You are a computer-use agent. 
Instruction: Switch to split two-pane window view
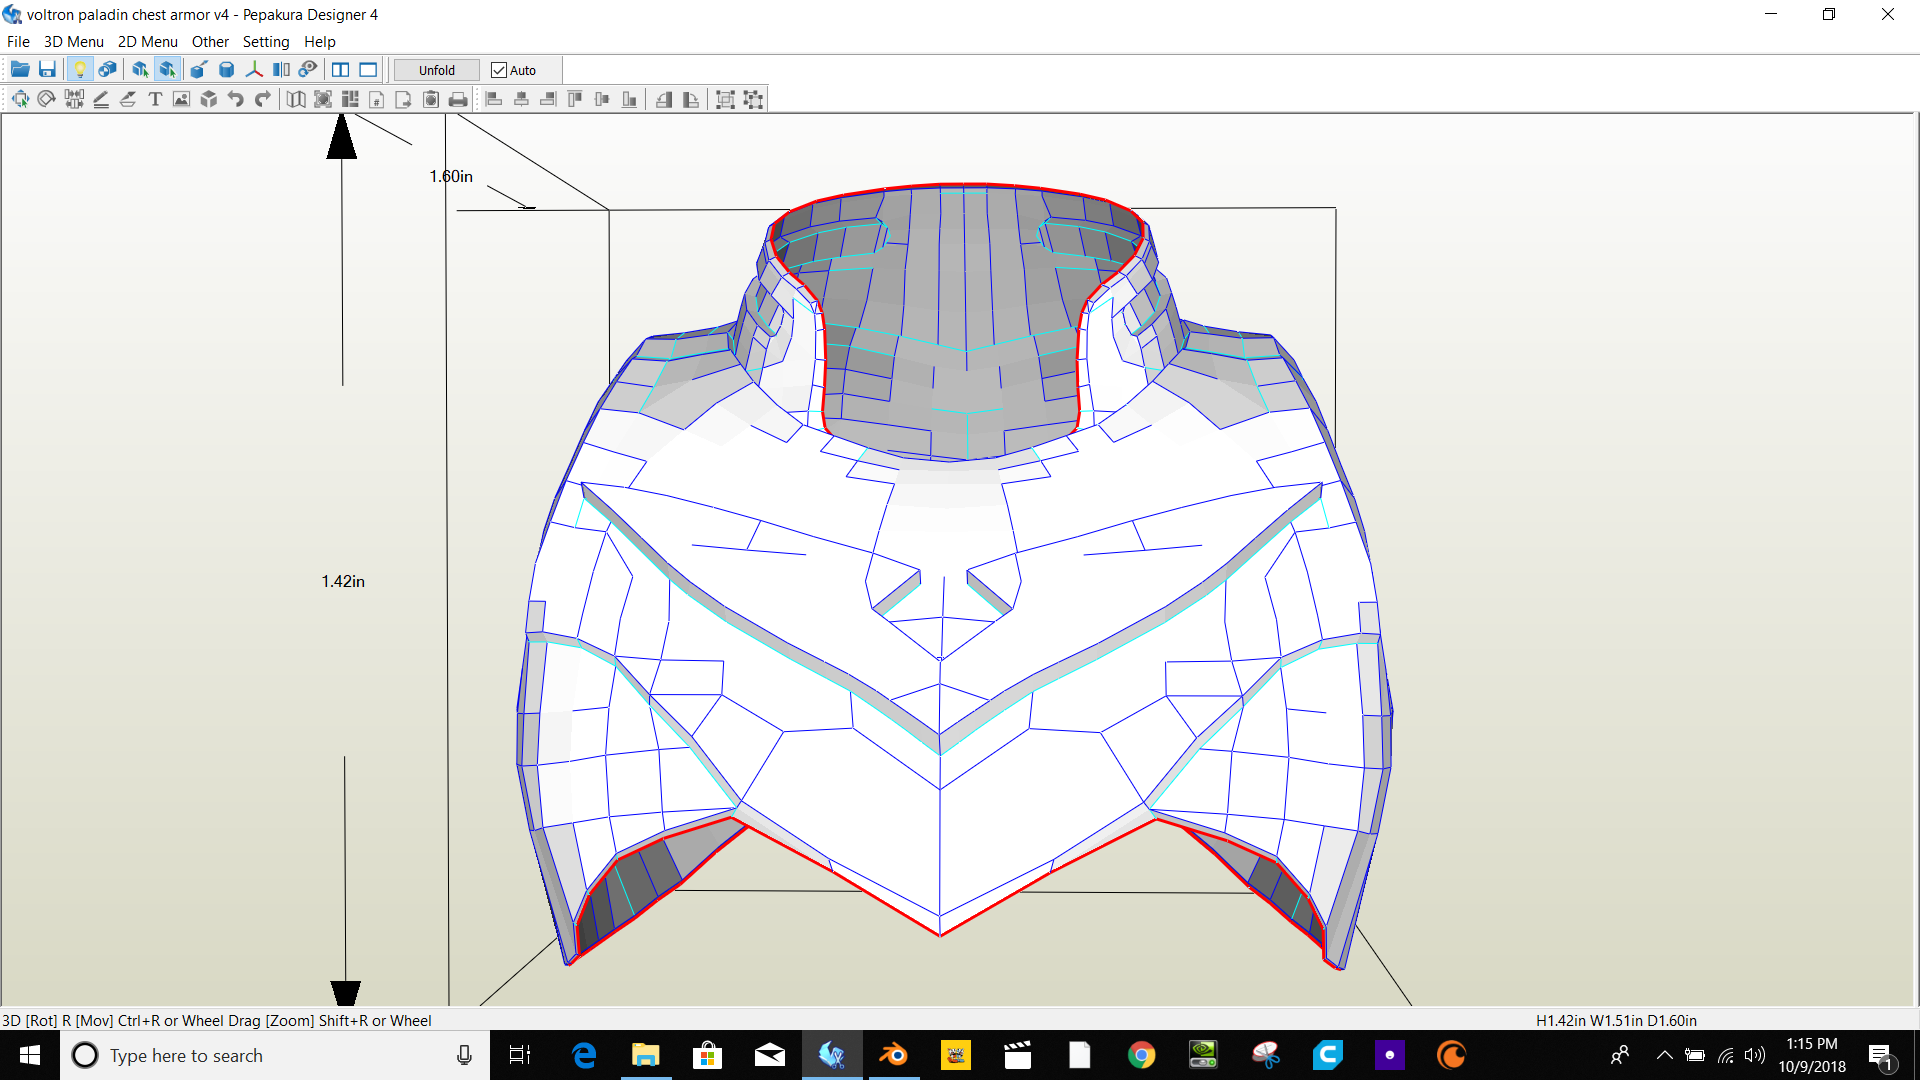pyautogui.click(x=341, y=70)
